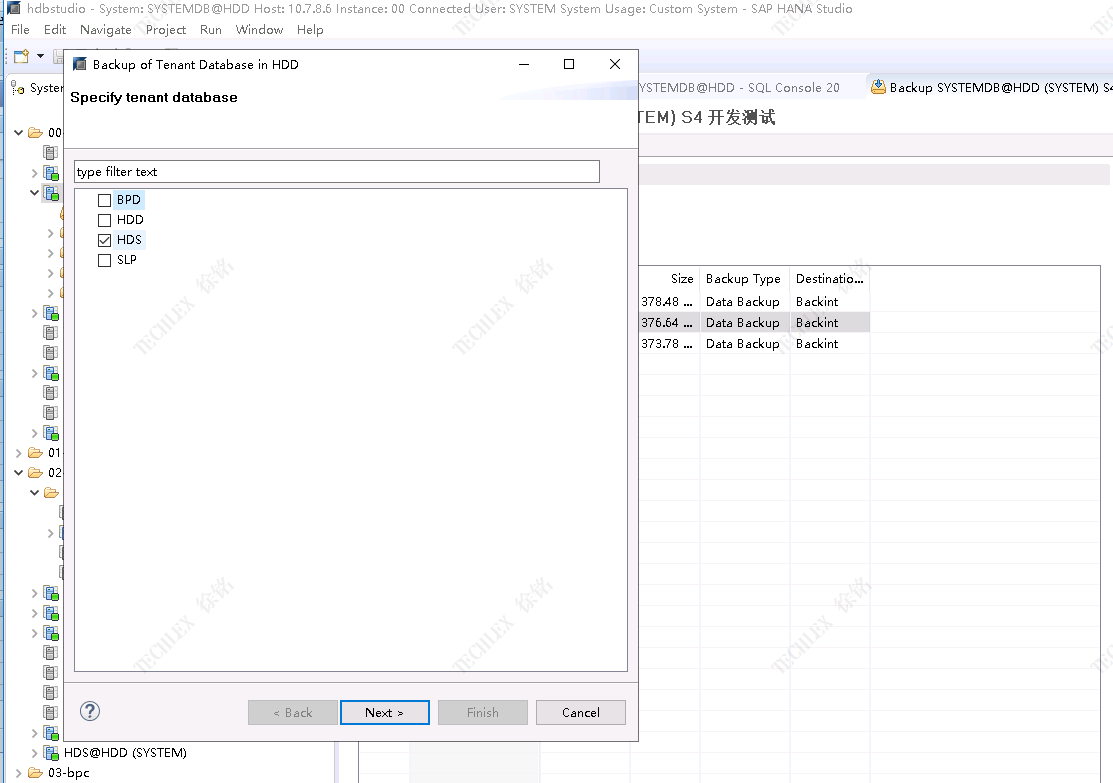Expand the HDS@HDD (SYSTEM) tree node

pyautogui.click(x=35, y=753)
